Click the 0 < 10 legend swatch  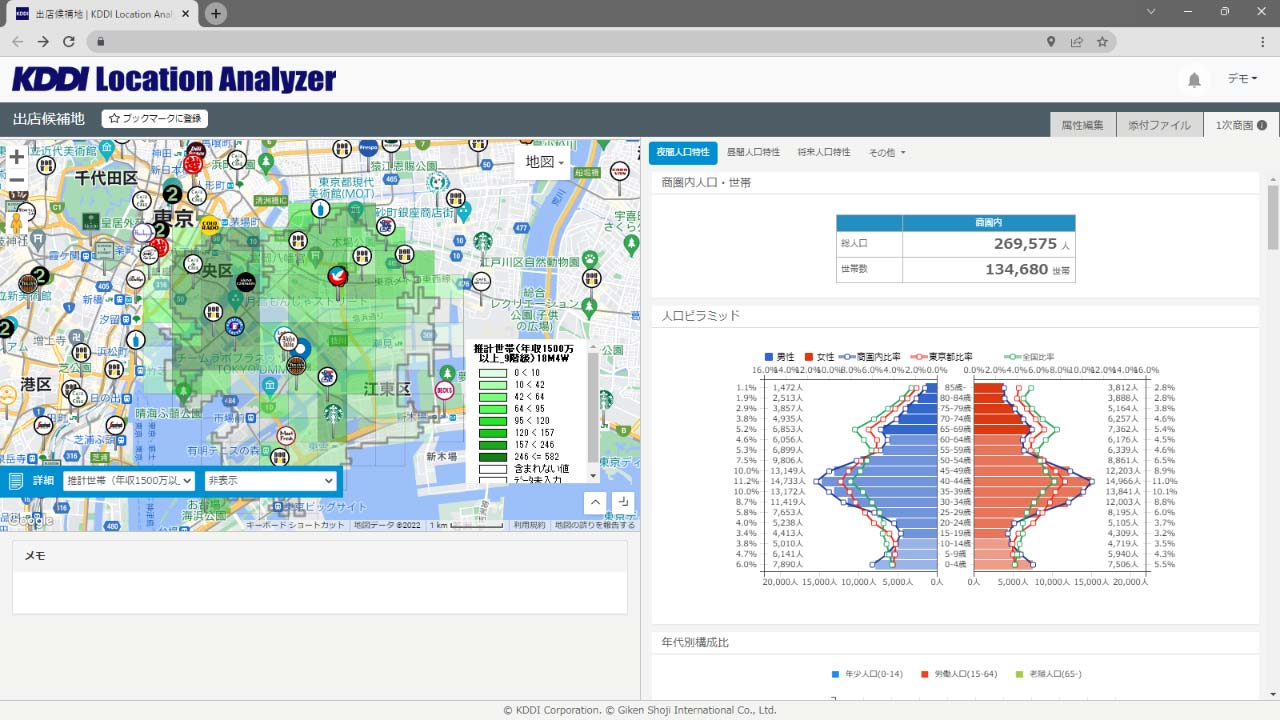pyautogui.click(x=493, y=373)
